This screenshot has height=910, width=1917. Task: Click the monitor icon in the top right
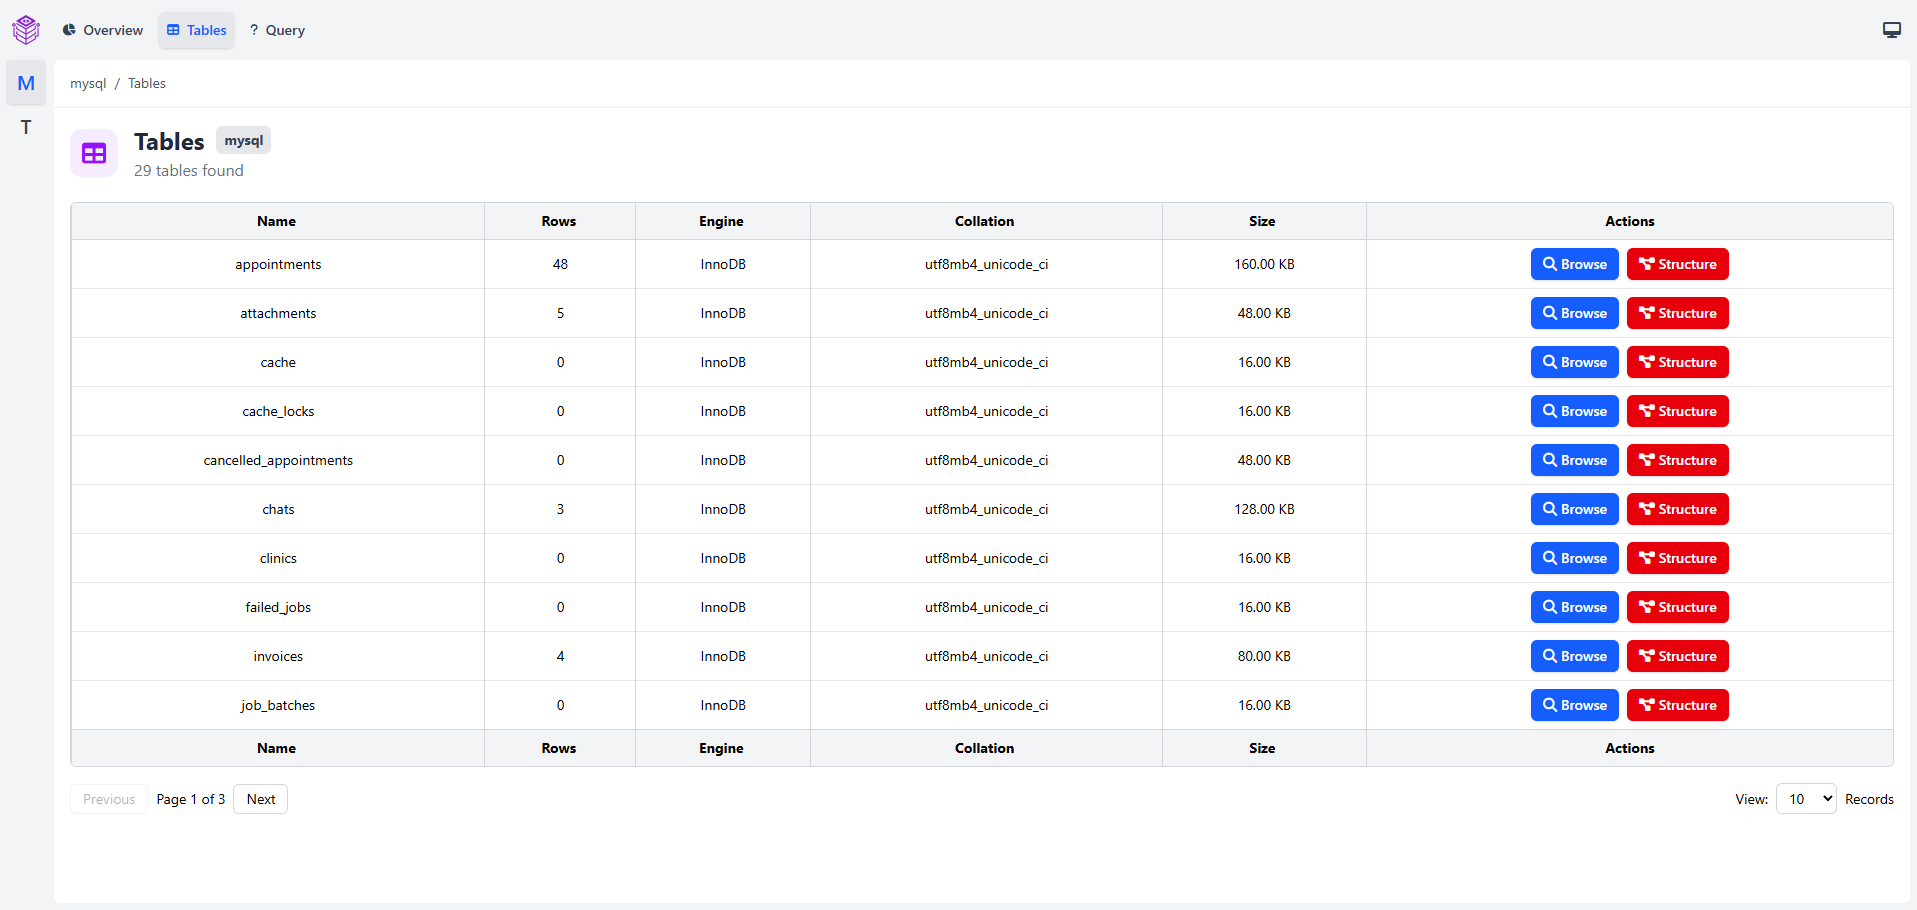click(x=1891, y=30)
